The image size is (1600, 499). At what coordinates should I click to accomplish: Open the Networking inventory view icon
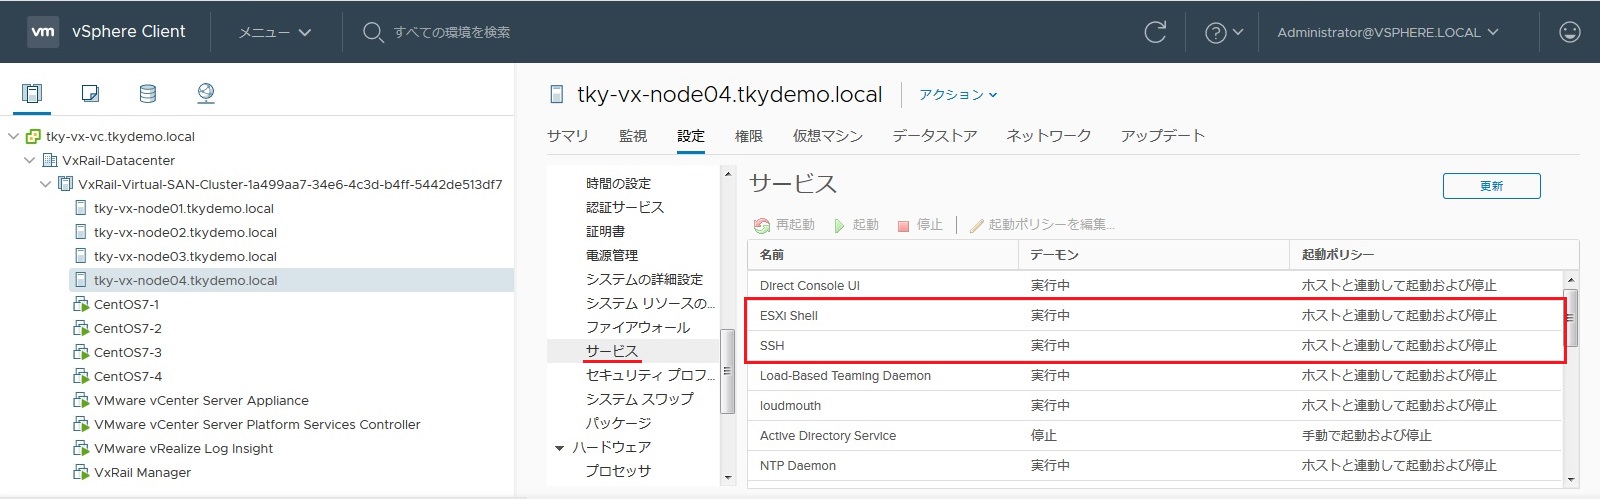pos(206,93)
